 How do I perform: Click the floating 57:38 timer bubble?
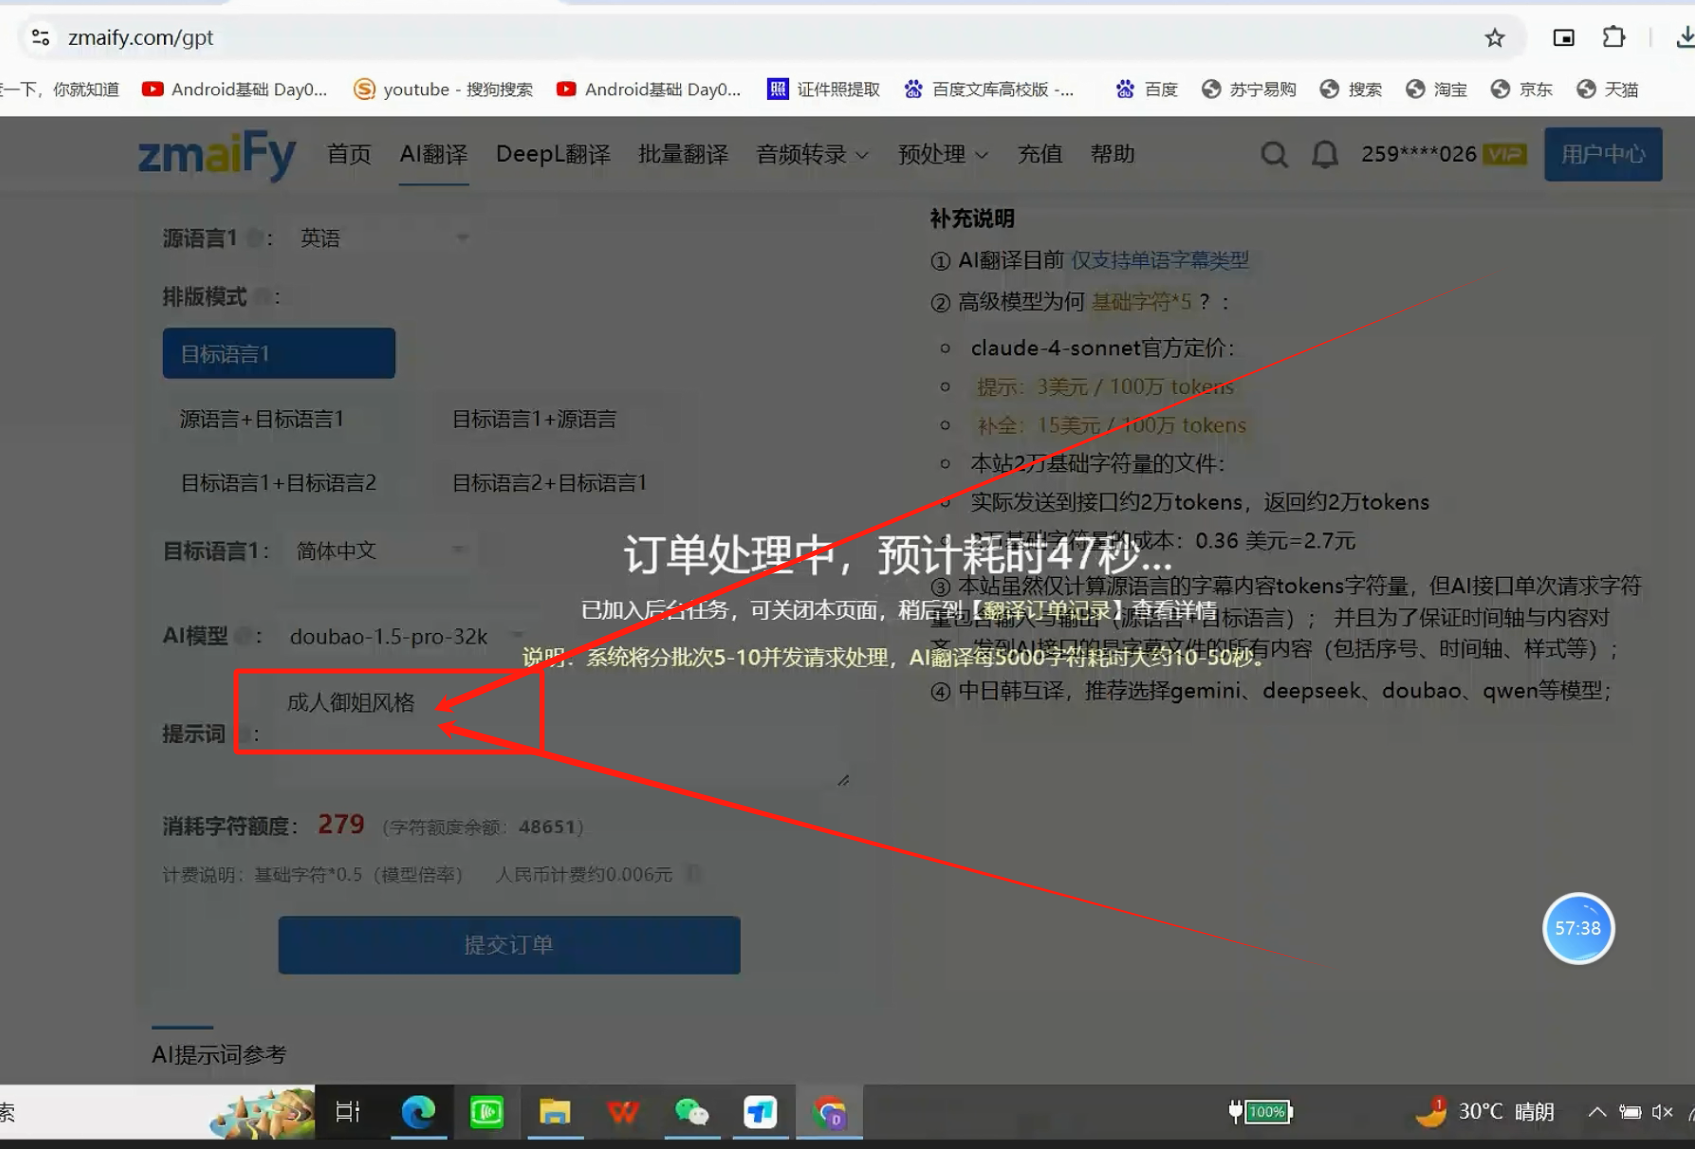tap(1578, 928)
